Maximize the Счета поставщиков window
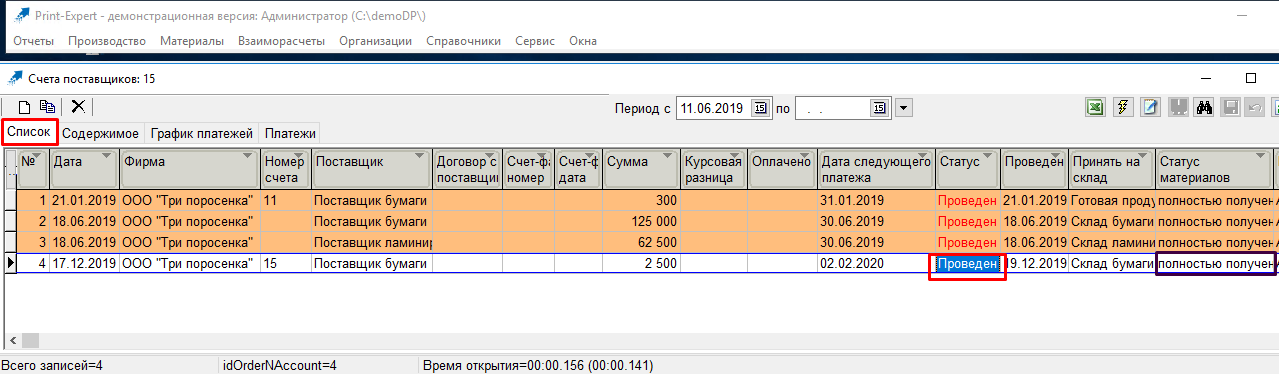The height and width of the screenshot is (374, 1279). [x=1250, y=78]
